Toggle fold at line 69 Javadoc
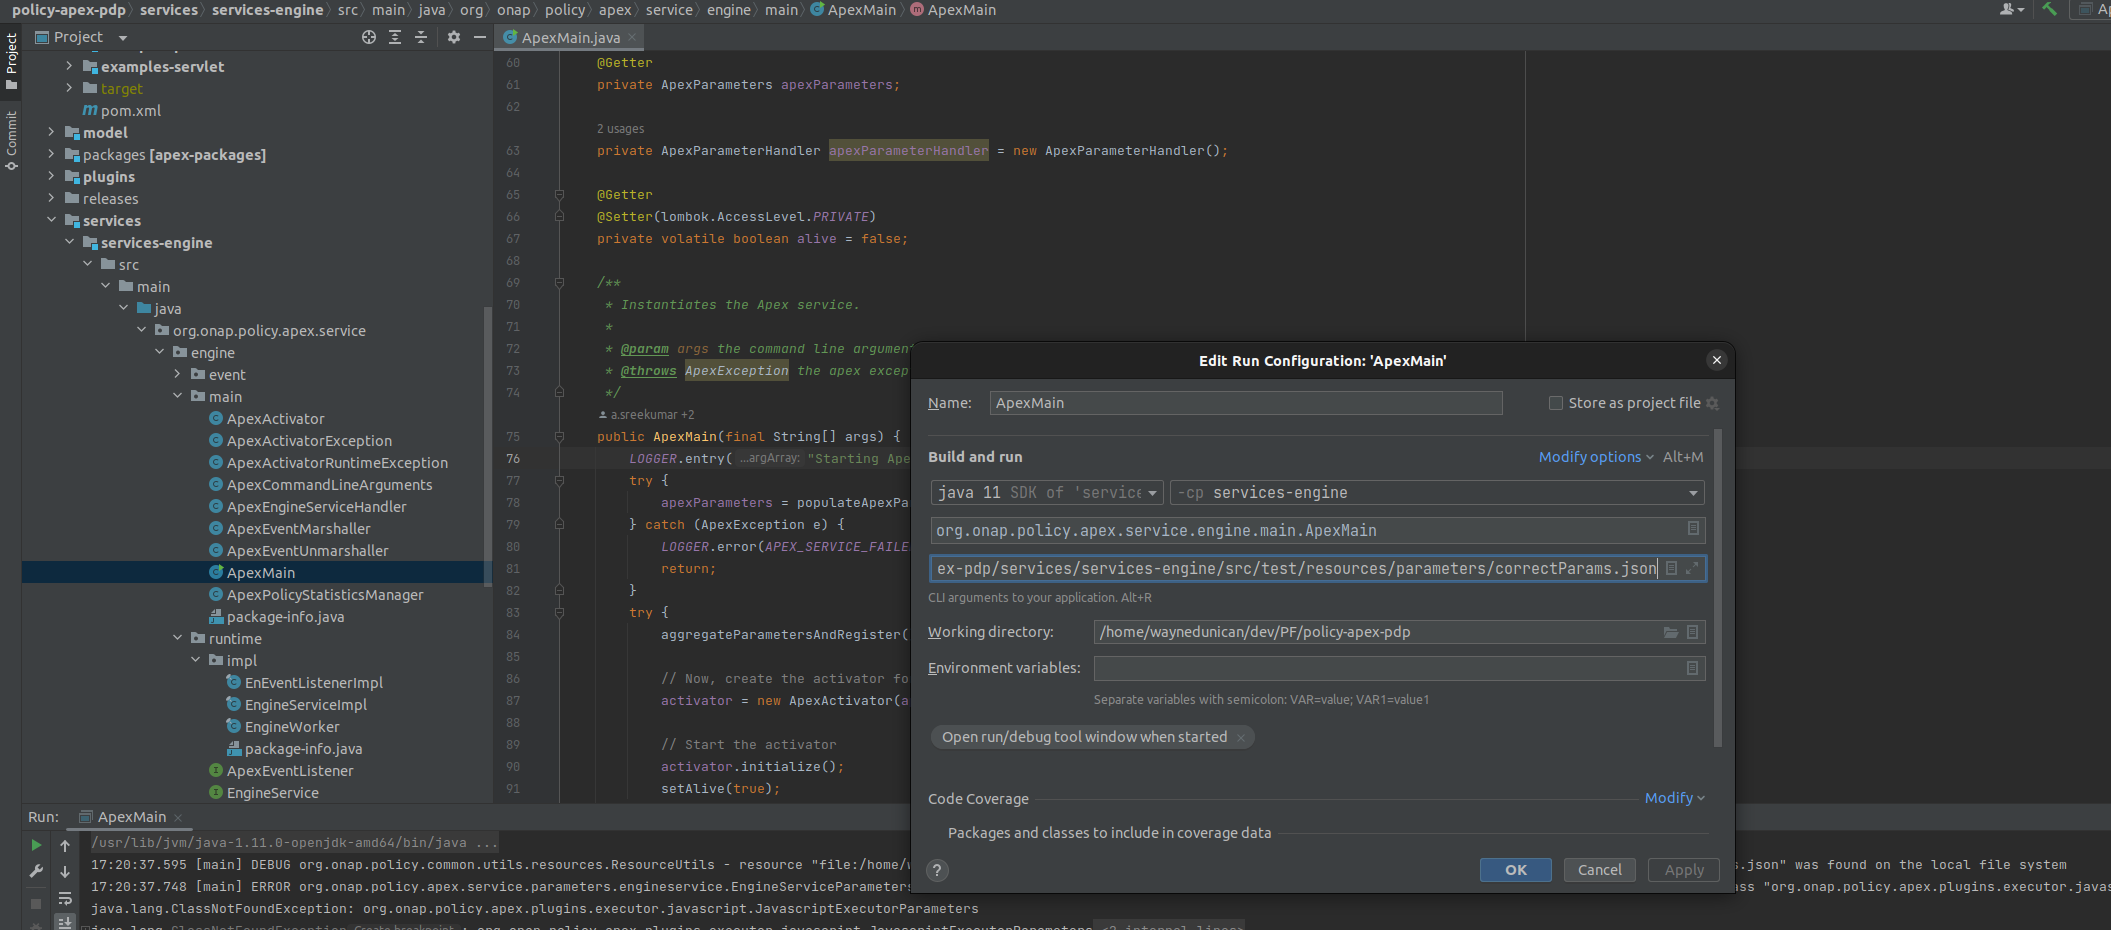 coord(559,283)
